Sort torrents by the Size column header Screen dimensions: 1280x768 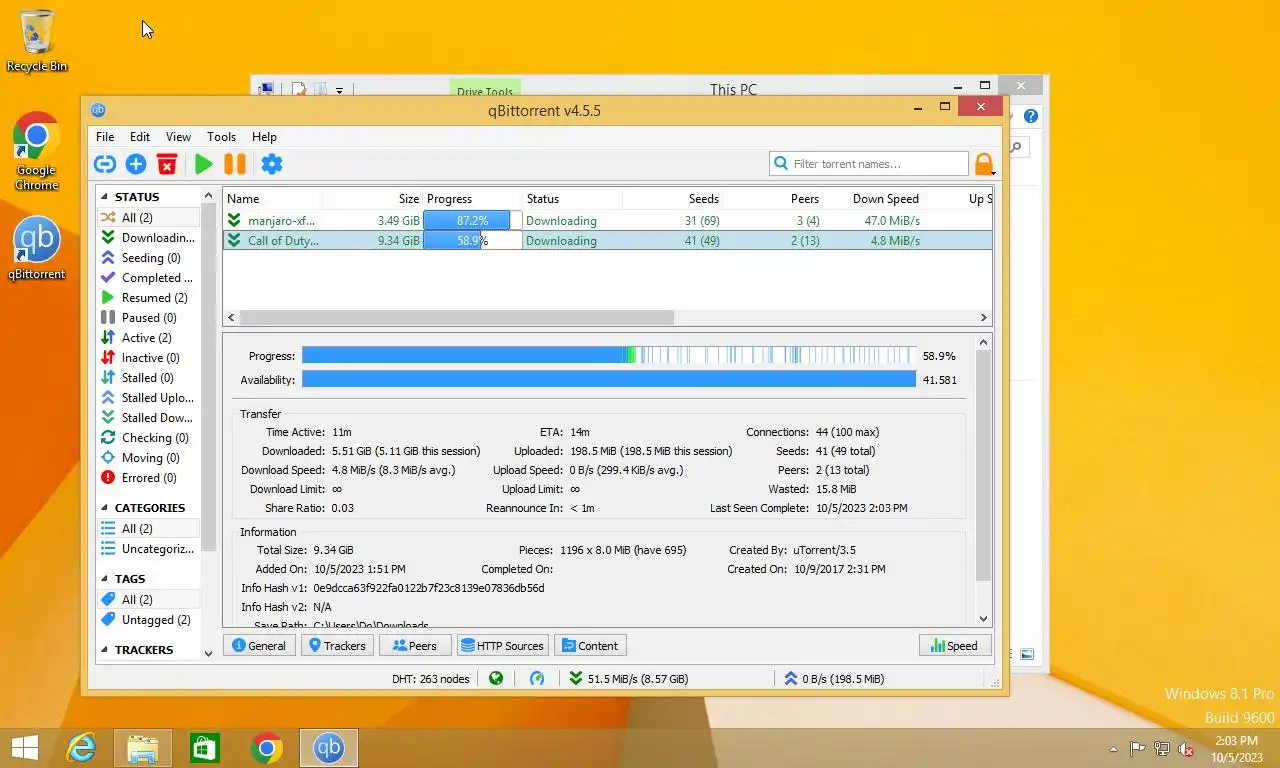coord(372,199)
